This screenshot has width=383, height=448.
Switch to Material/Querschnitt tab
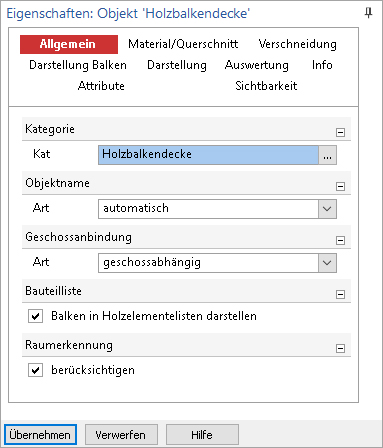183,44
